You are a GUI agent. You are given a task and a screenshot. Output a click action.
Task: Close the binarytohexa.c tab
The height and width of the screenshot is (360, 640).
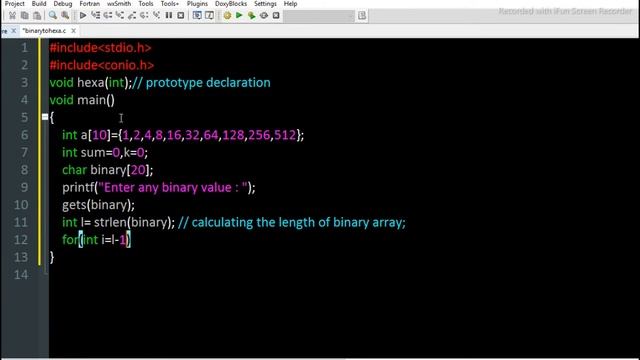pos(73,31)
